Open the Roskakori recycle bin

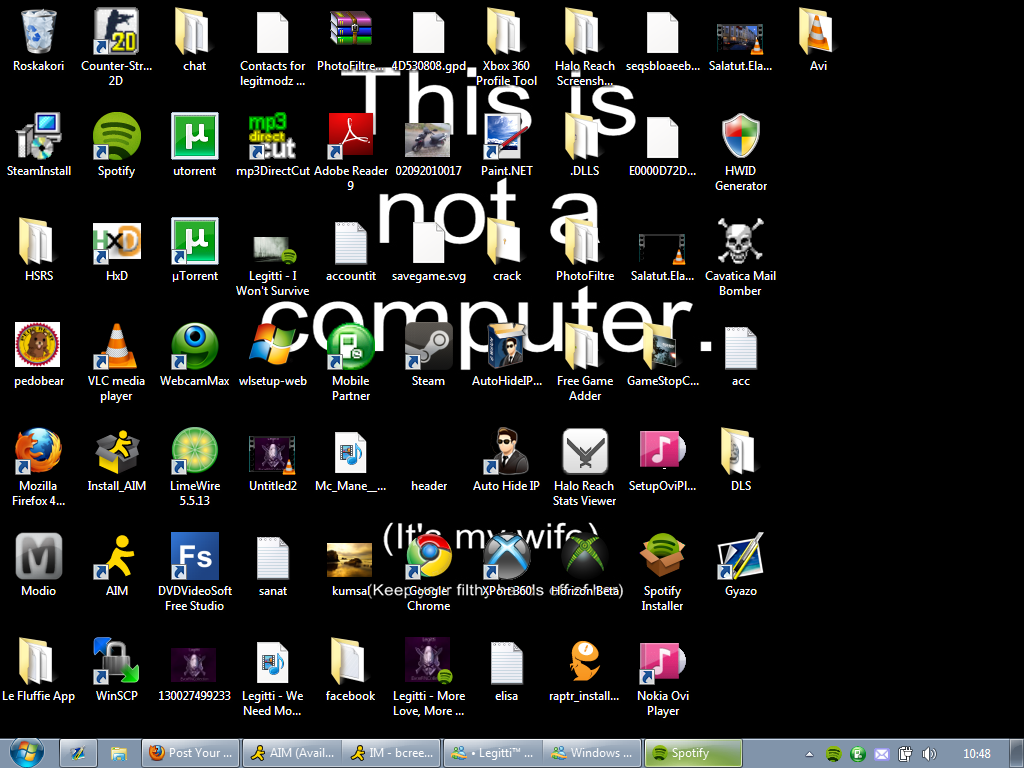pos(39,33)
